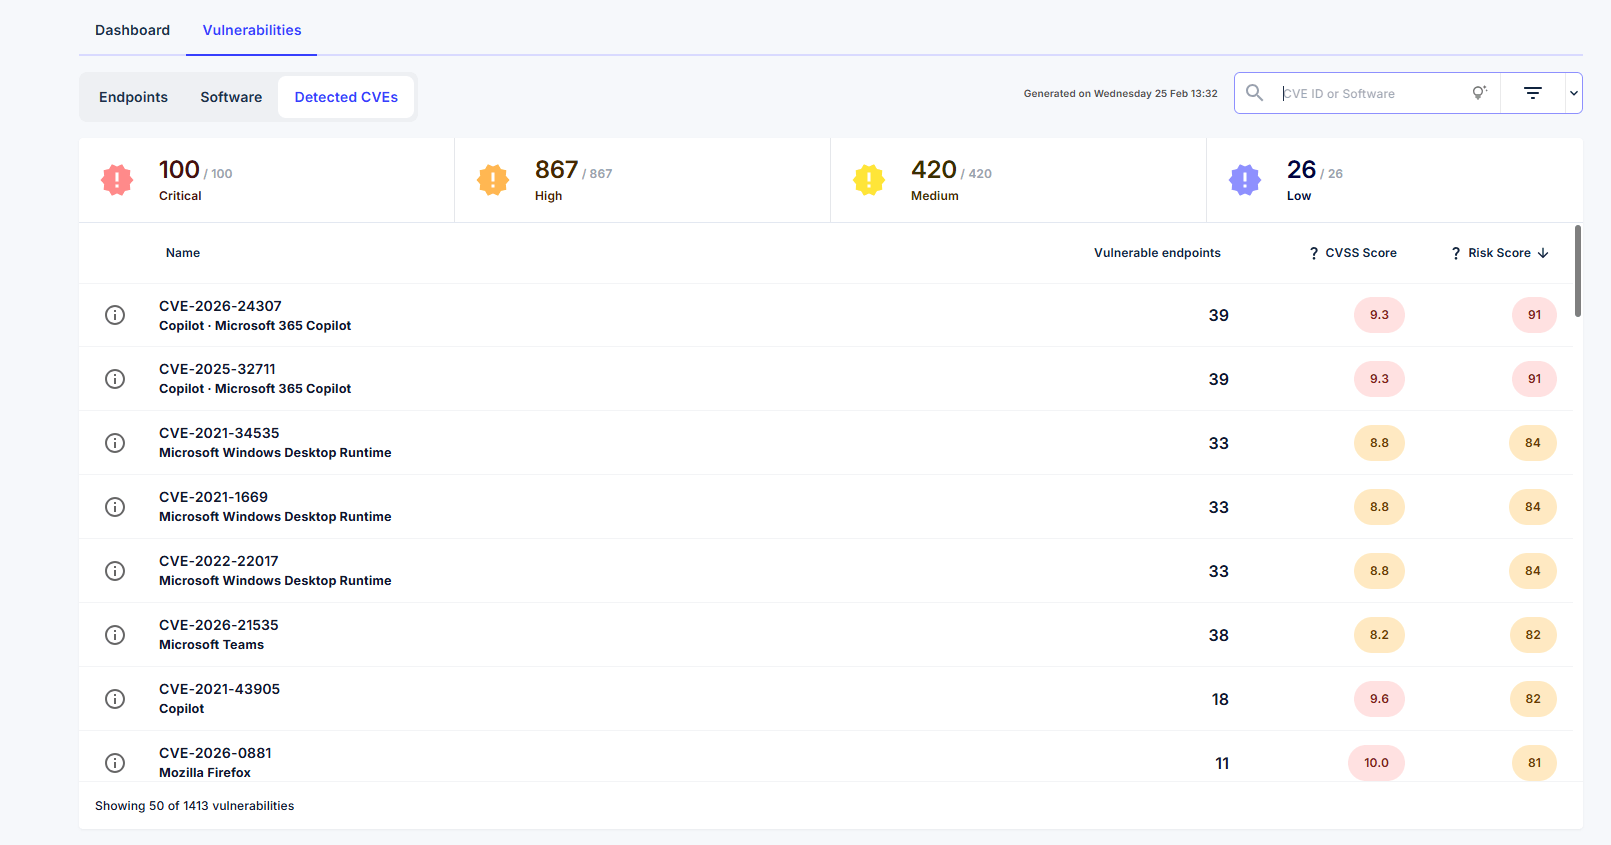The image size is (1611, 845).
Task: Click the CVSS Score help question mark
Action: click(x=1314, y=254)
